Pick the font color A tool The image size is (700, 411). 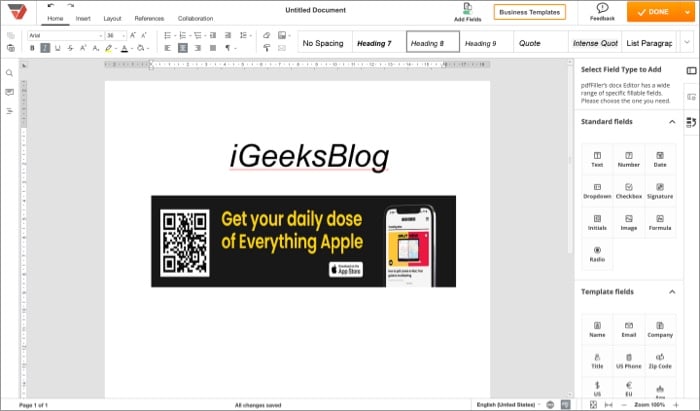(125, 48)
